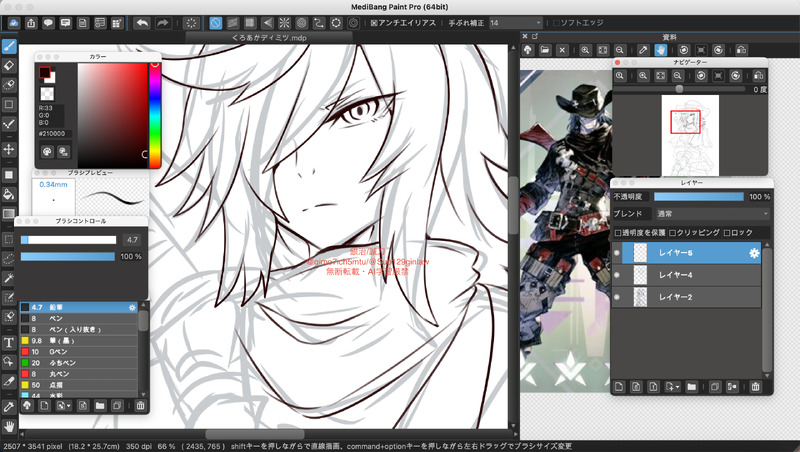Select the Text tool
Screen dimensions: 800x452
click(9, 342)
